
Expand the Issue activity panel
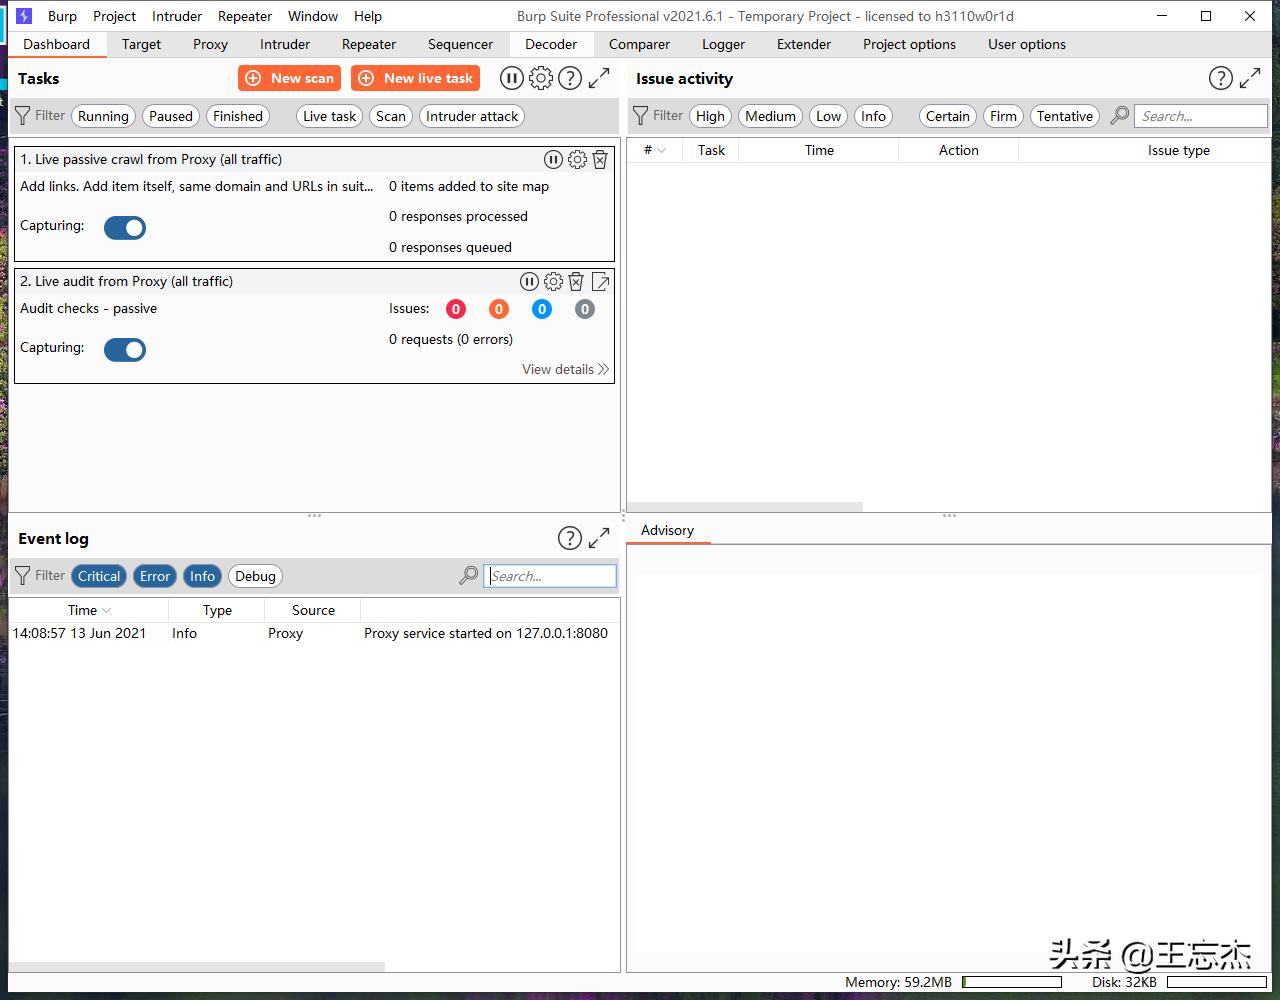[1250, 78]
